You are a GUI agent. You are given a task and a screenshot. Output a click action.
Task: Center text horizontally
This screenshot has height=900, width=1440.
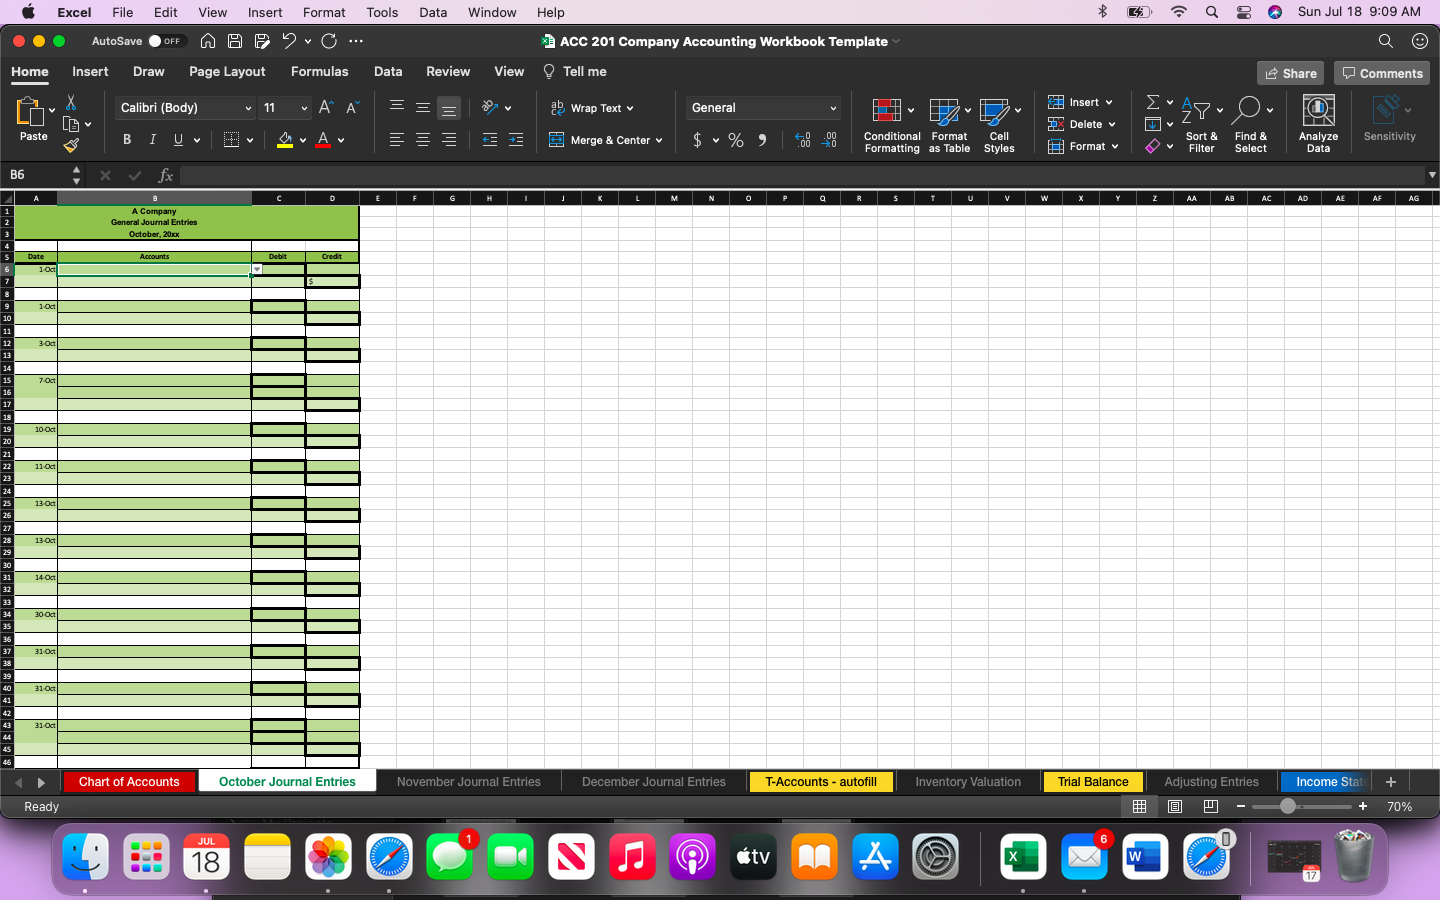[423, 140]
